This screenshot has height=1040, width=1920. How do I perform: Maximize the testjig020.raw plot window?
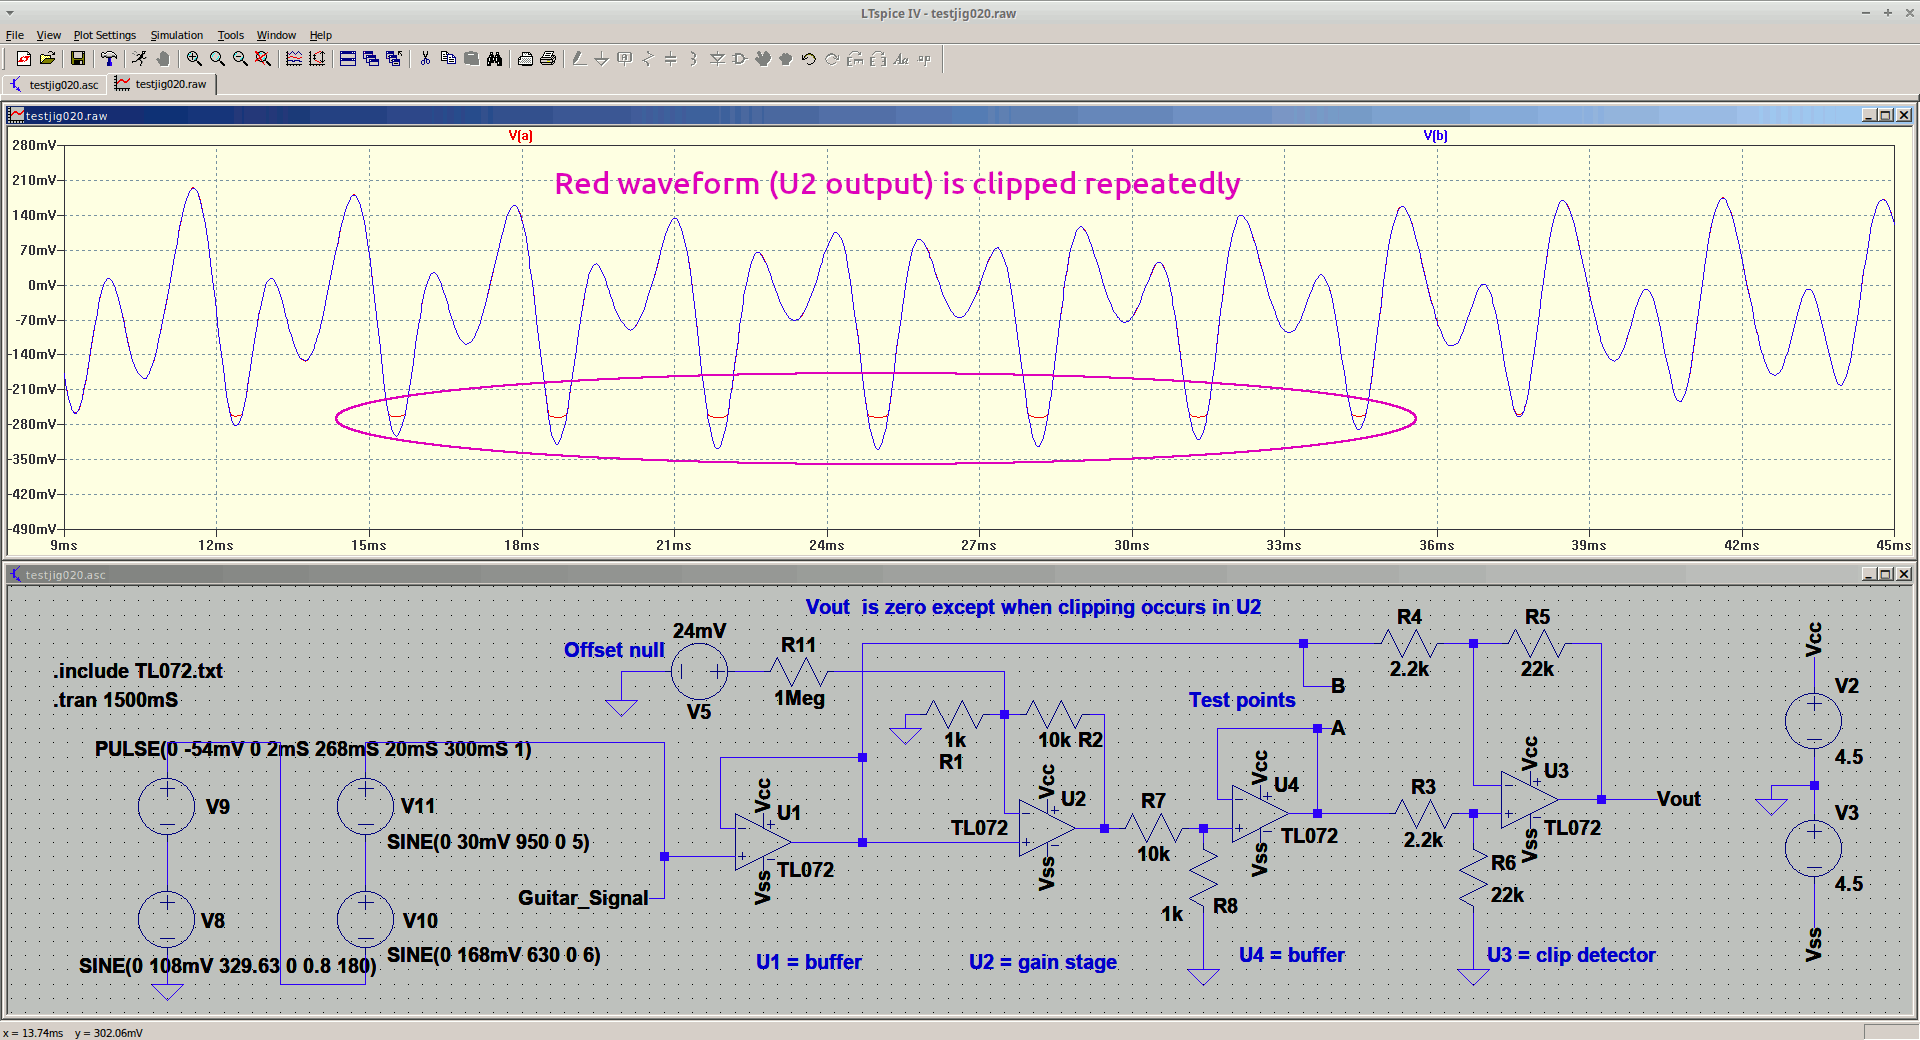coord(1885,115)
